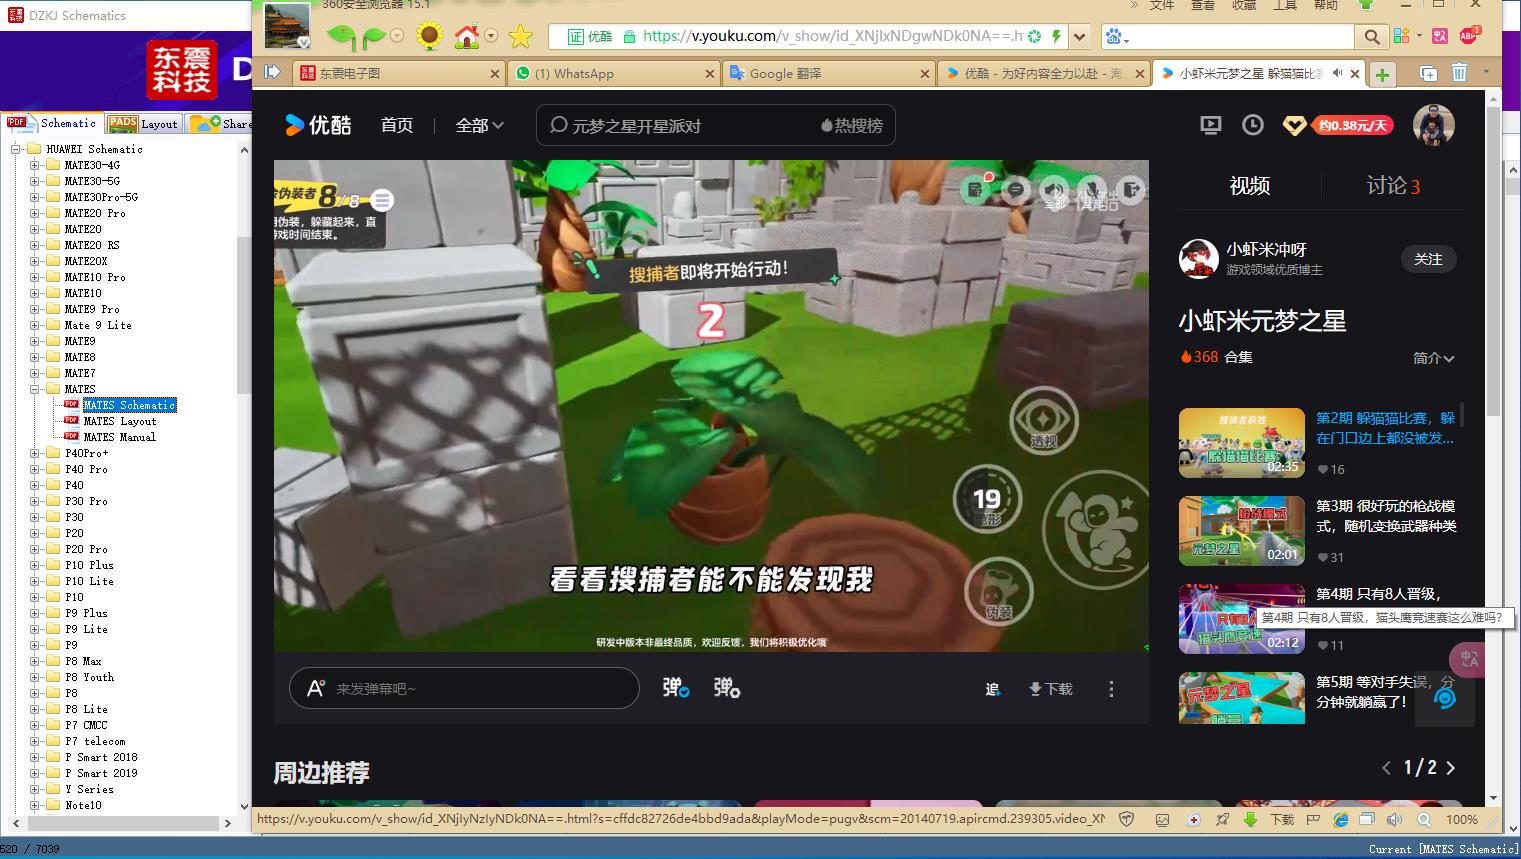Switch to the 东震电子图 browser tab
Viewport: 1521px width, 859px height.
click(x=398, y=73)
